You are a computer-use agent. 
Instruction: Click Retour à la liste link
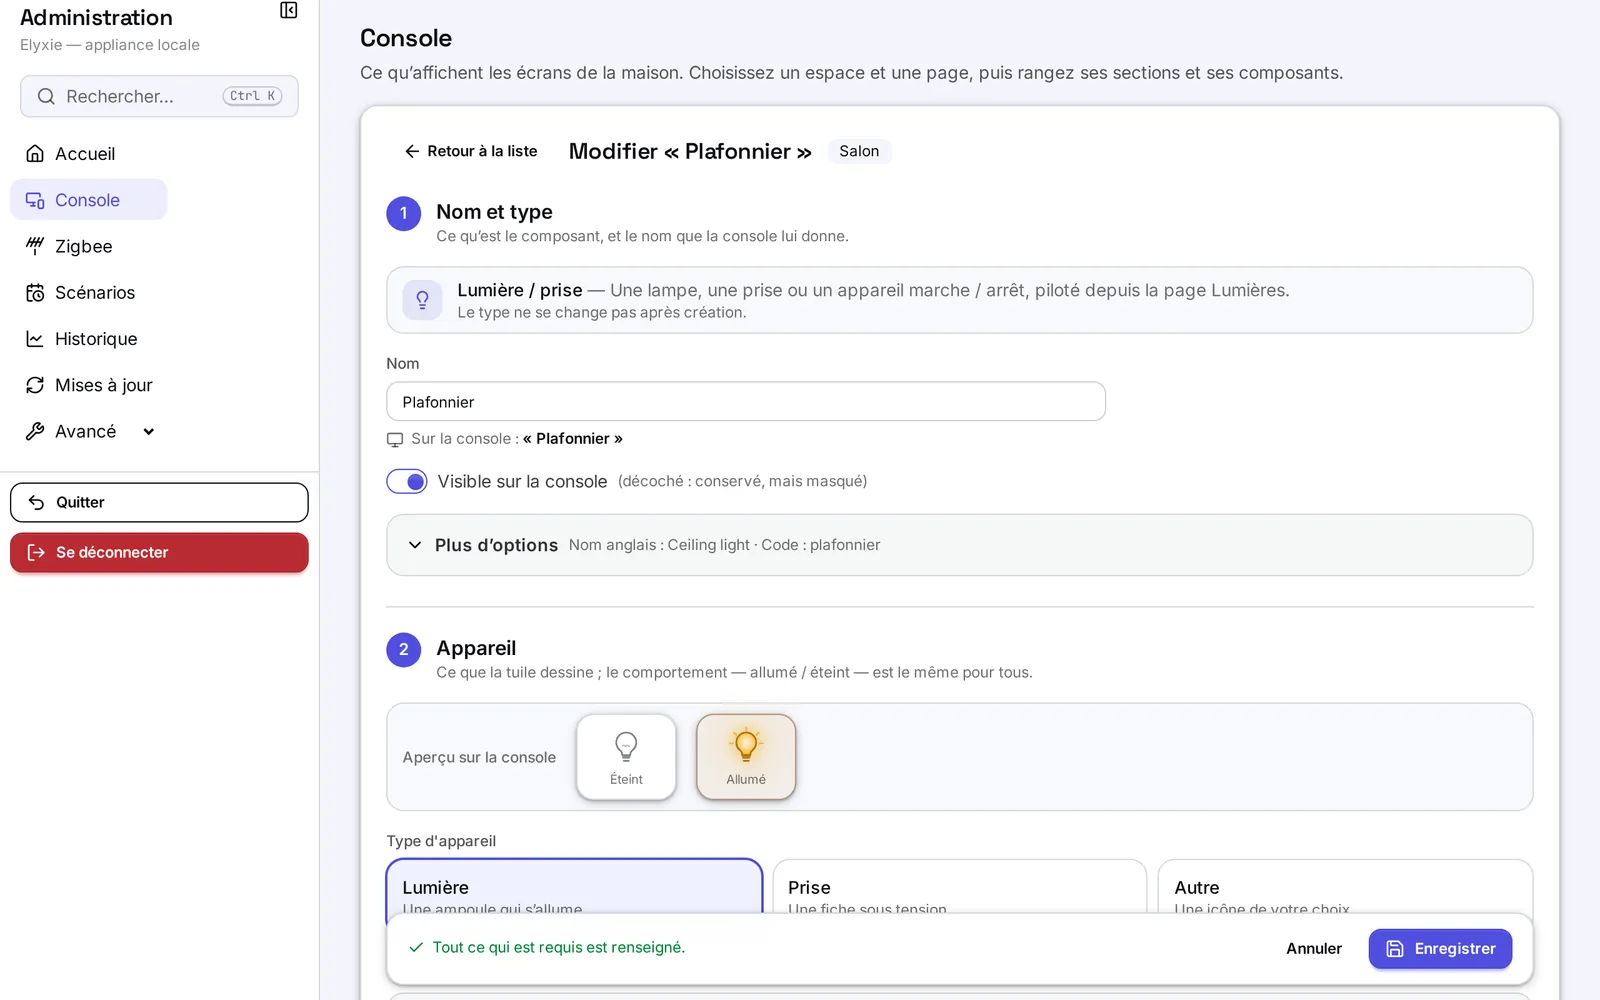point(471,151)
